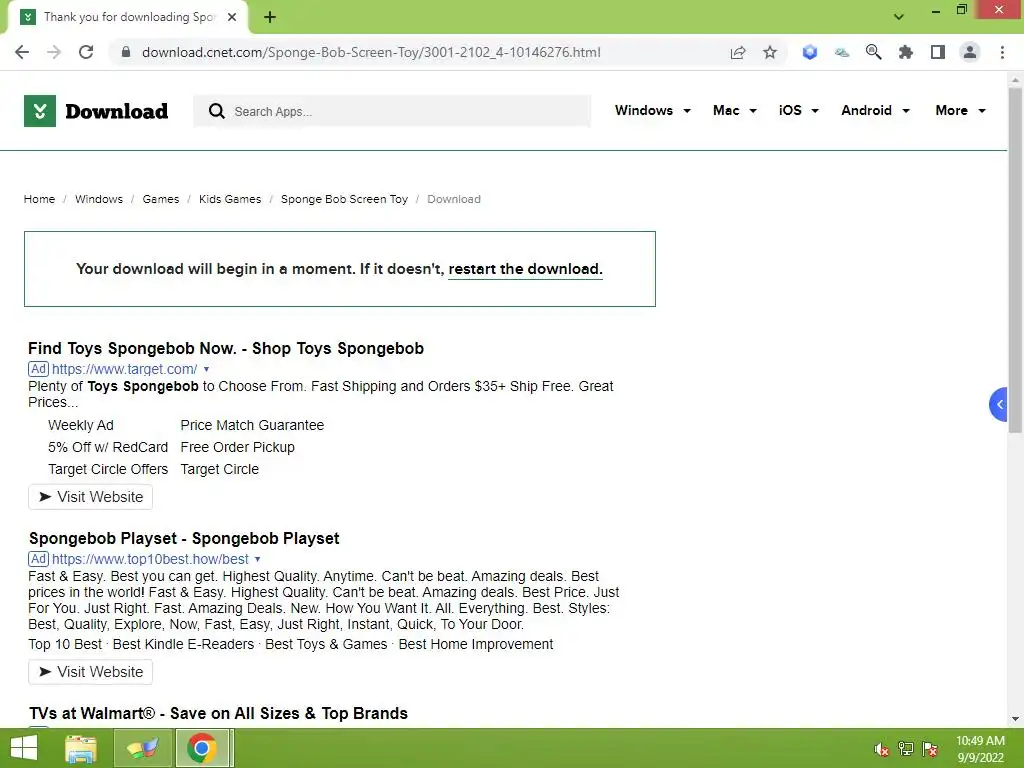Open the Action Center flag icon
This screenshot has height=768, width=1024.
930,749
